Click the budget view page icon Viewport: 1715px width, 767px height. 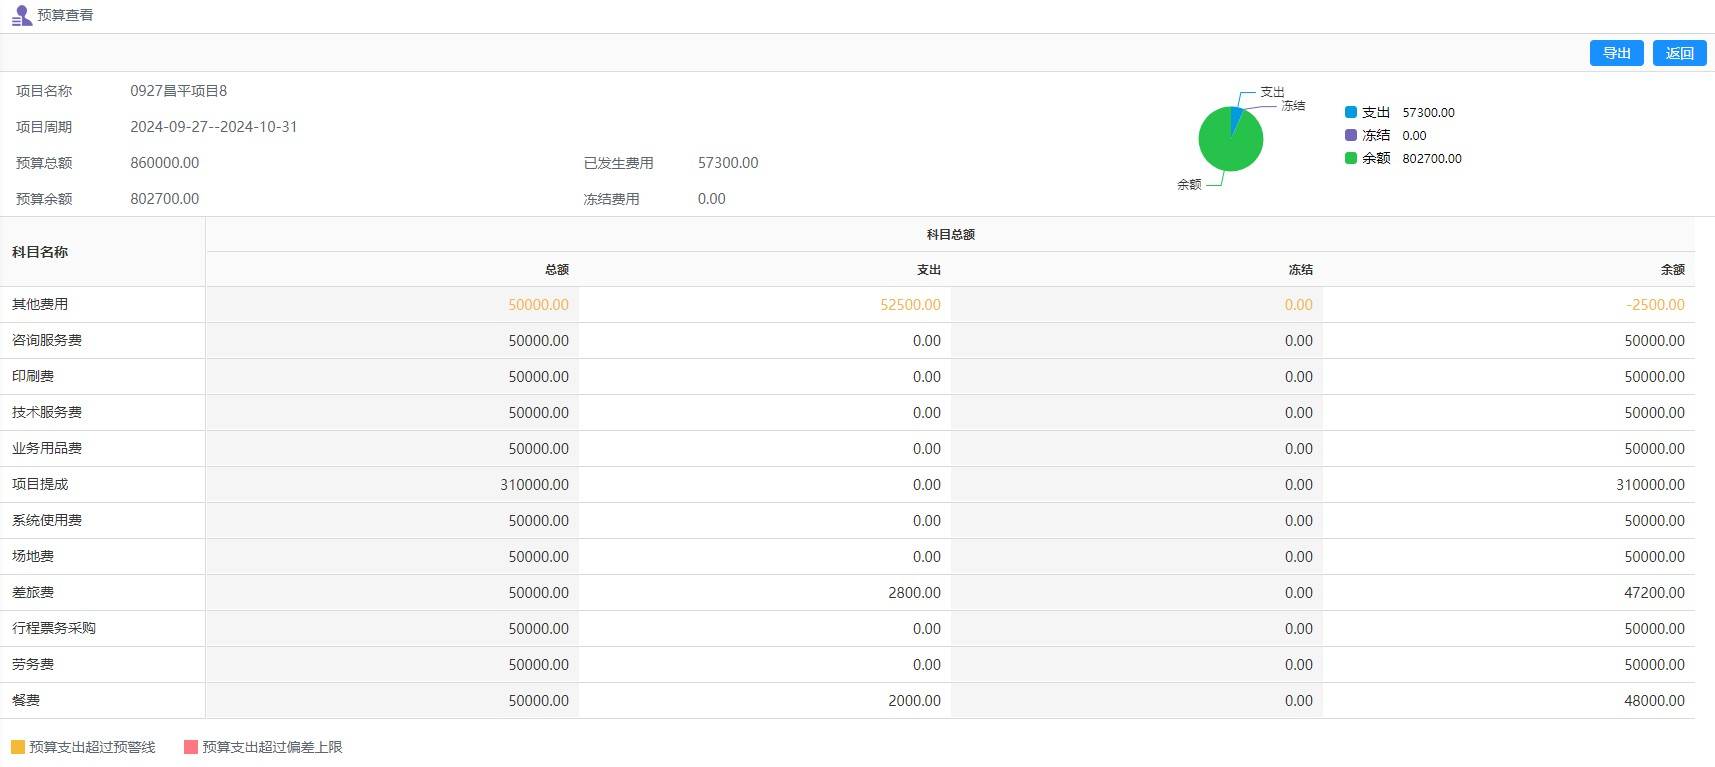pos(21,16)
